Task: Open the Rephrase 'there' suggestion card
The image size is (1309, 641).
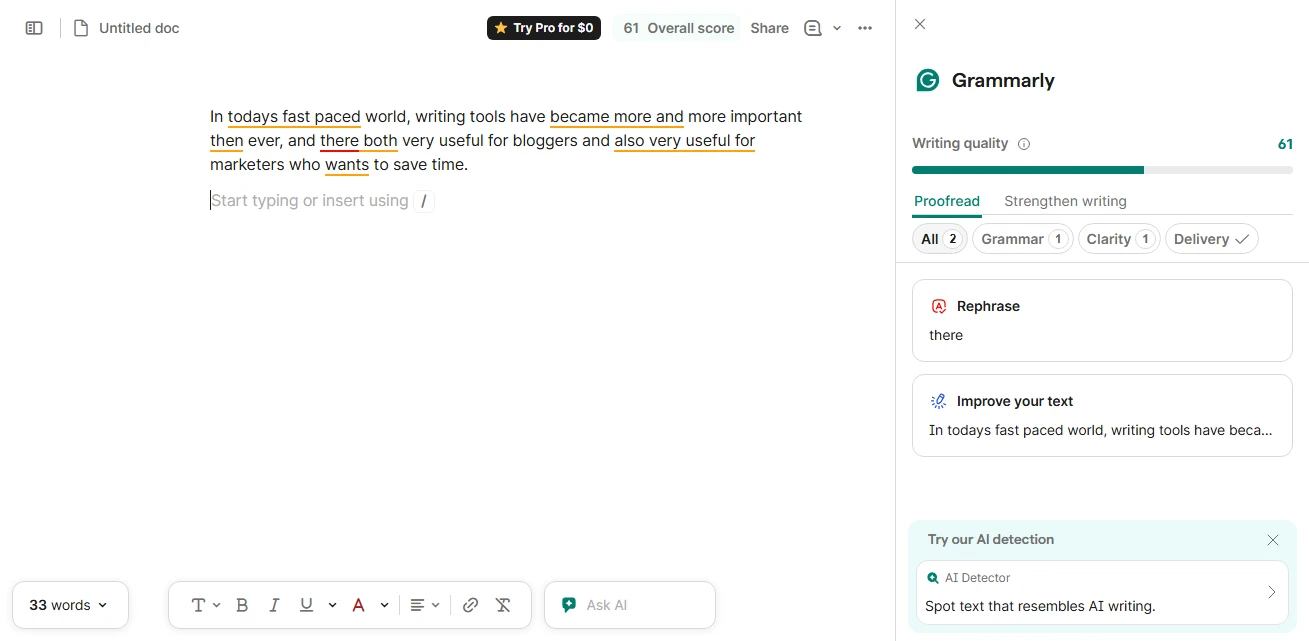Action: tap(1102, 320)
